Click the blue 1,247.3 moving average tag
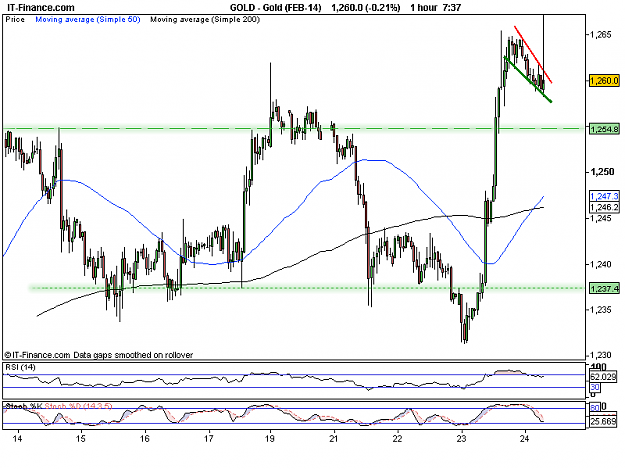This screenshot has height=469, width=625. (x=604, y=196)
